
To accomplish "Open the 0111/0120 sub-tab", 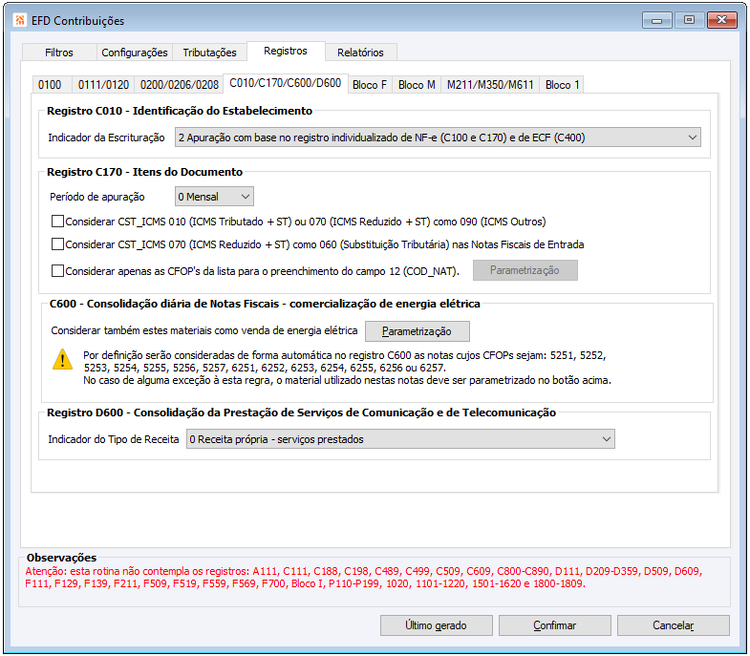I will click(x=103, y=85).
